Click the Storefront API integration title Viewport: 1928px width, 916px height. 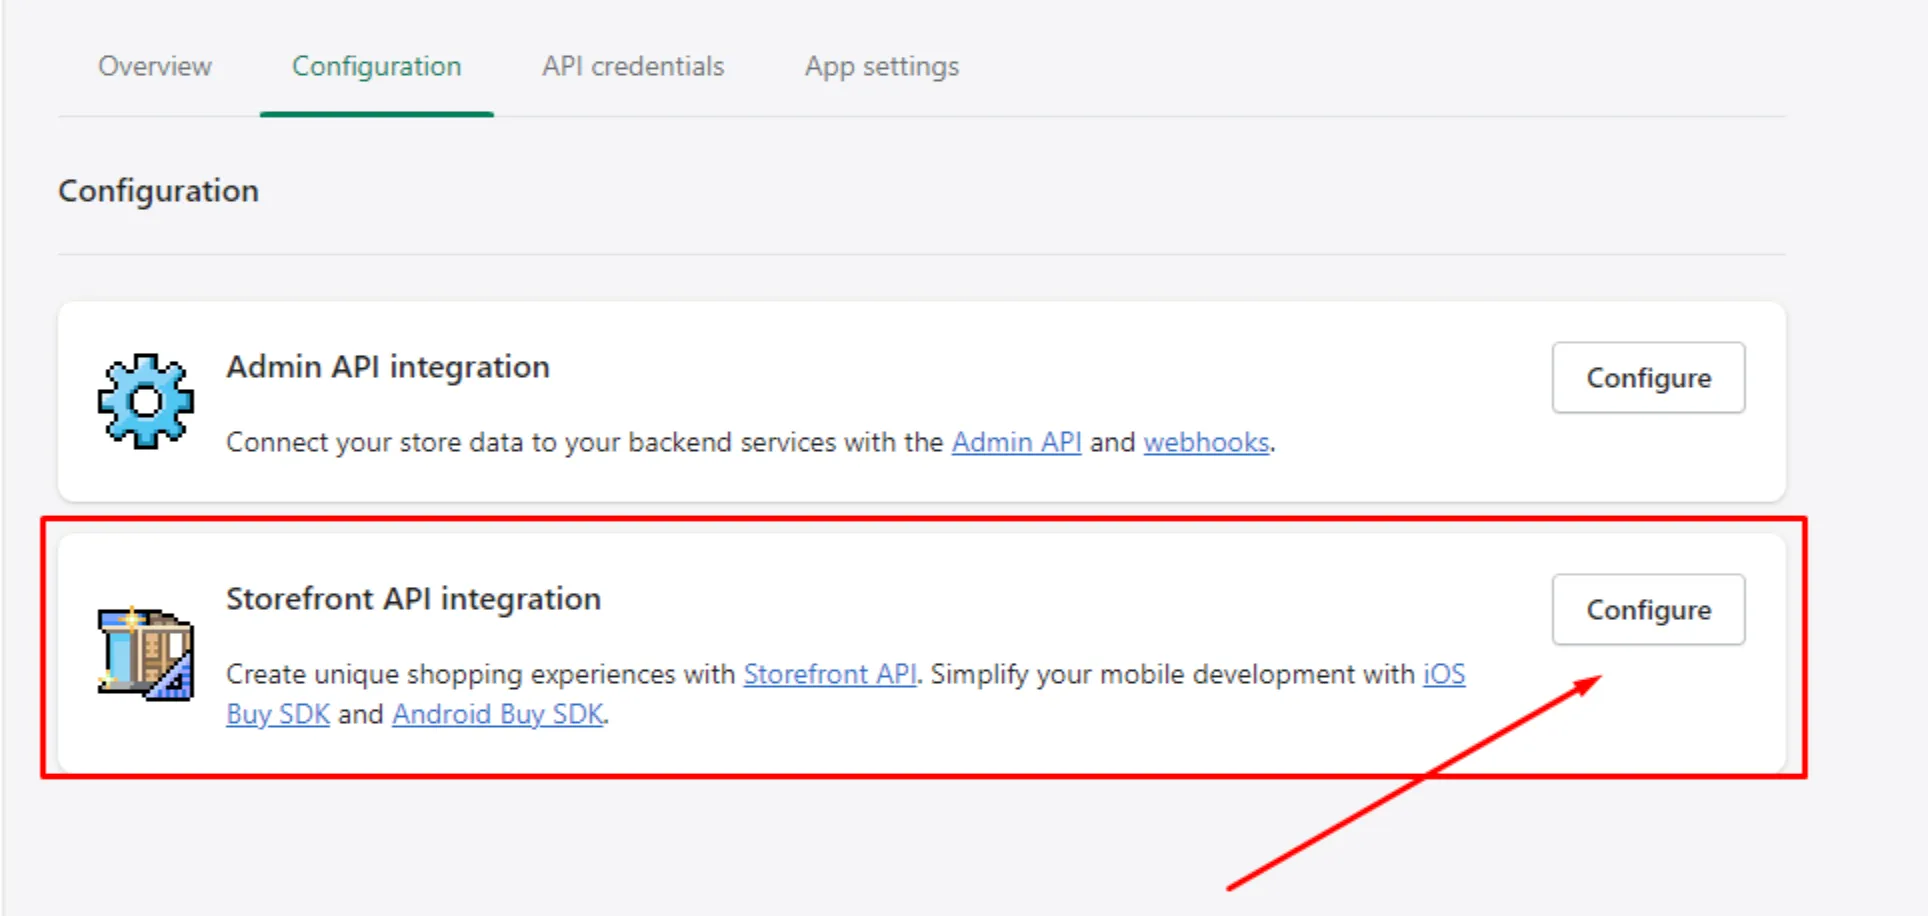(413, 599)
